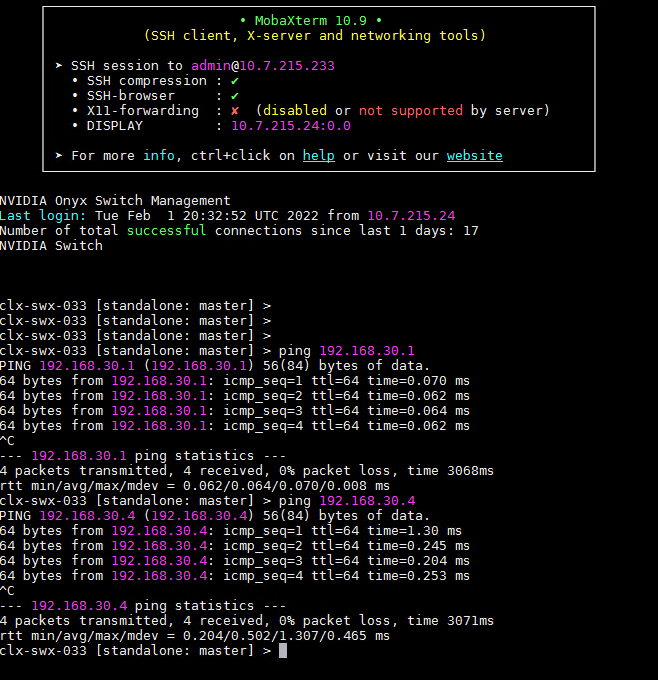Click '192.168.30.1 ping statistics' header
This screenshot has height=680, width=658.
tap(143, 456)
